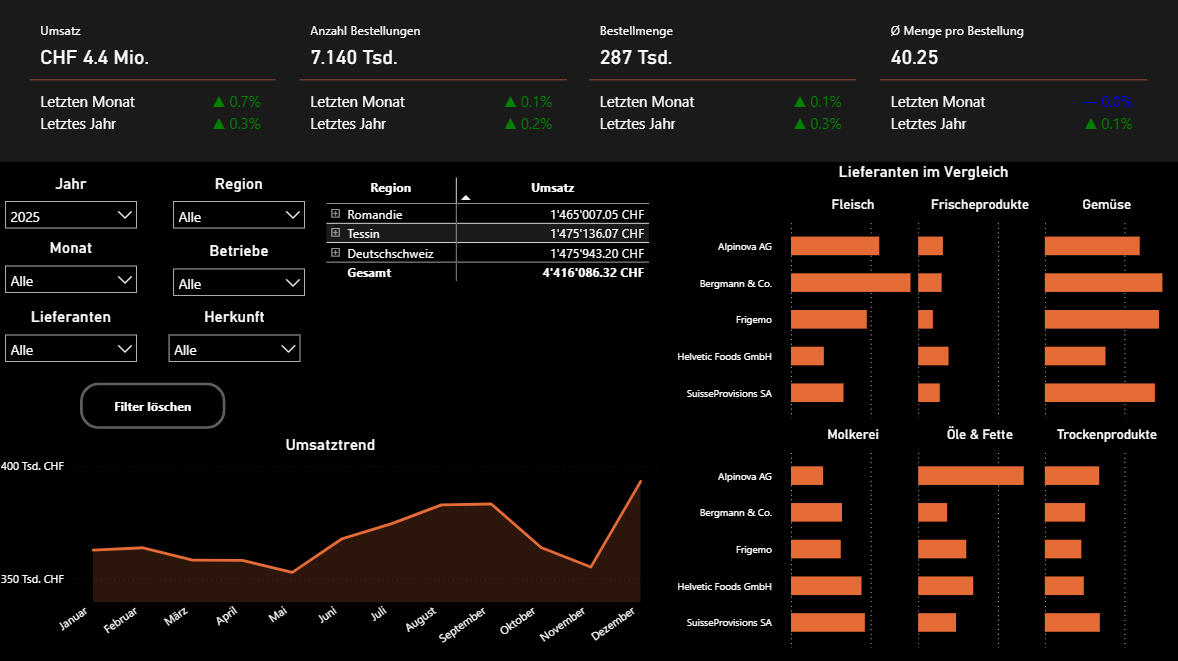Click green up arrow for Umsatz Letzten Monat

coord(218,102)
